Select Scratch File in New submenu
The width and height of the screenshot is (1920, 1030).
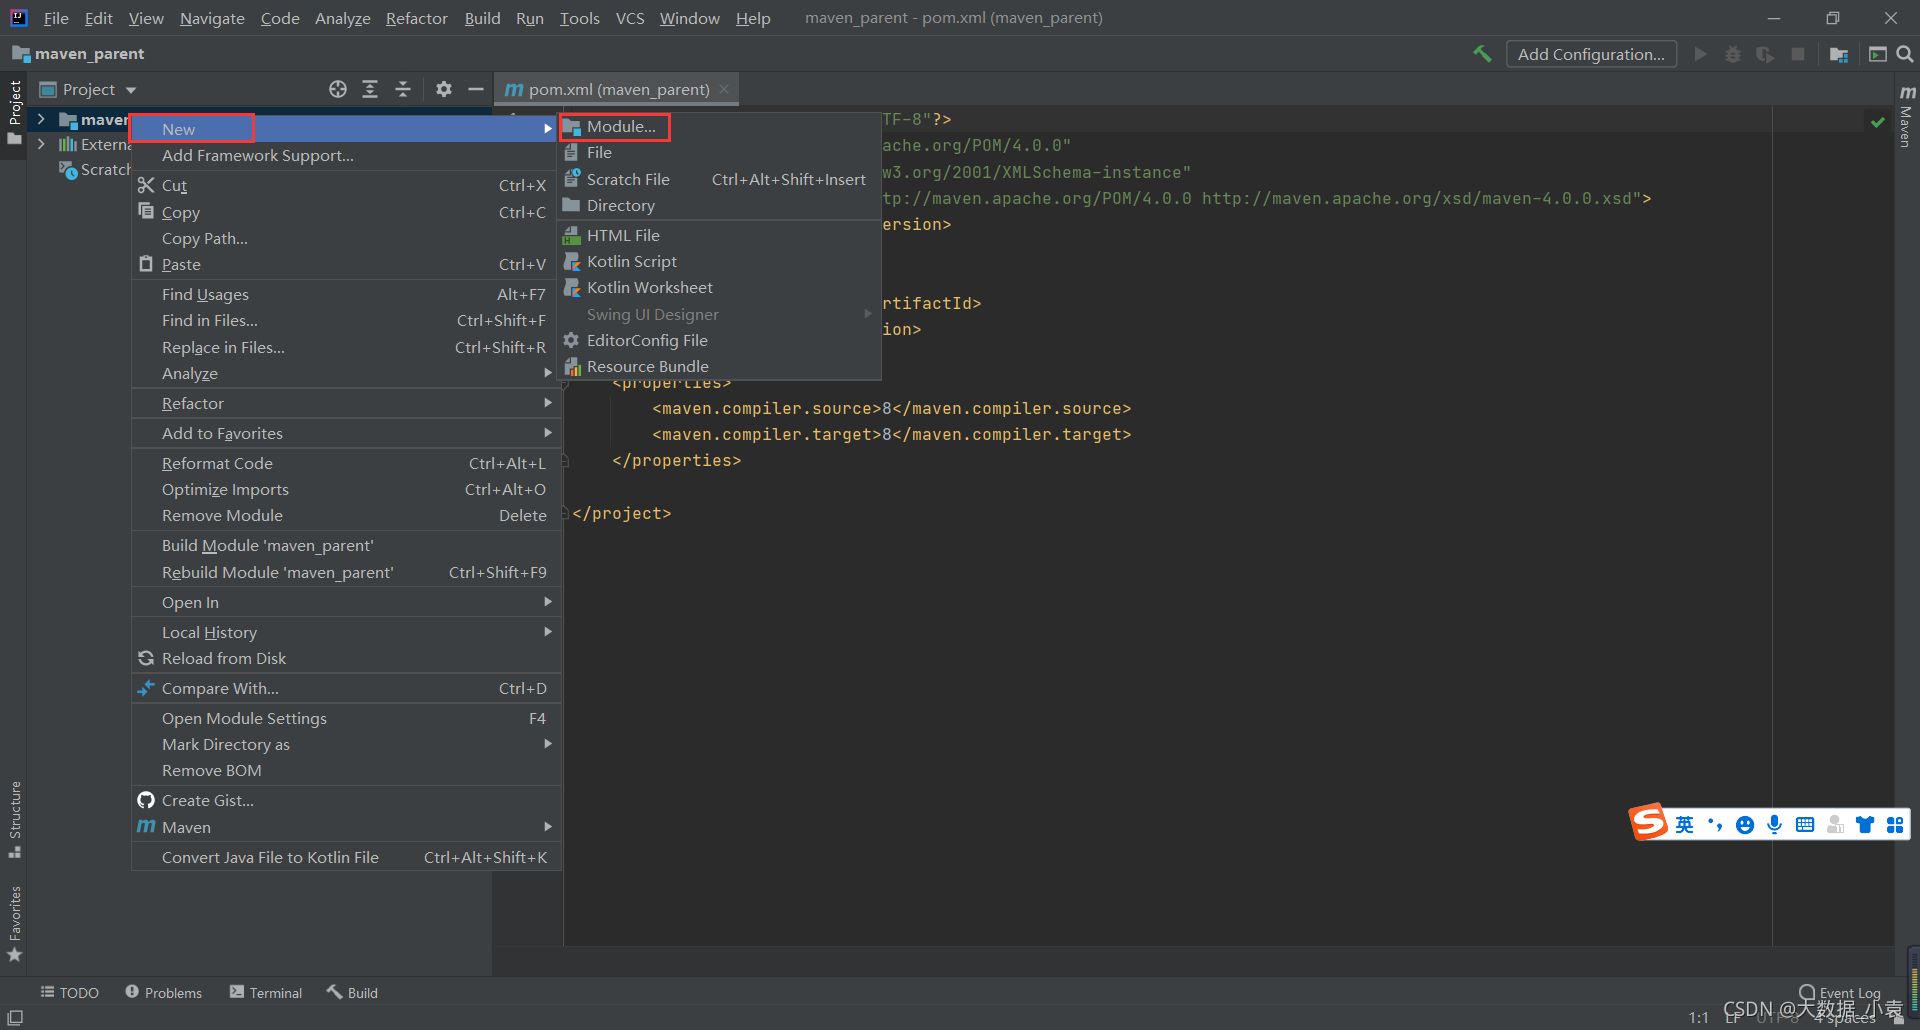(719, 179)
